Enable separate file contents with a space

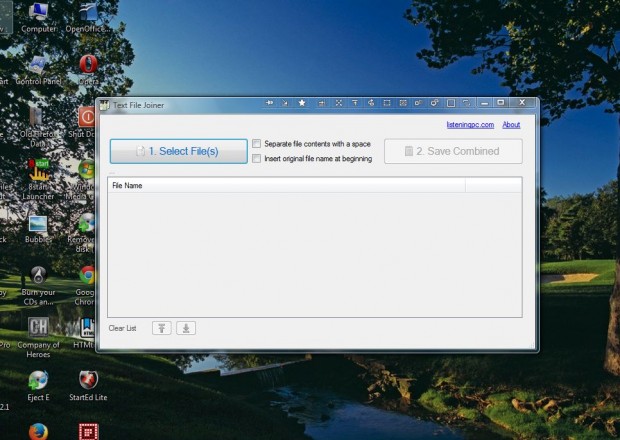click(x=257, y=144)
